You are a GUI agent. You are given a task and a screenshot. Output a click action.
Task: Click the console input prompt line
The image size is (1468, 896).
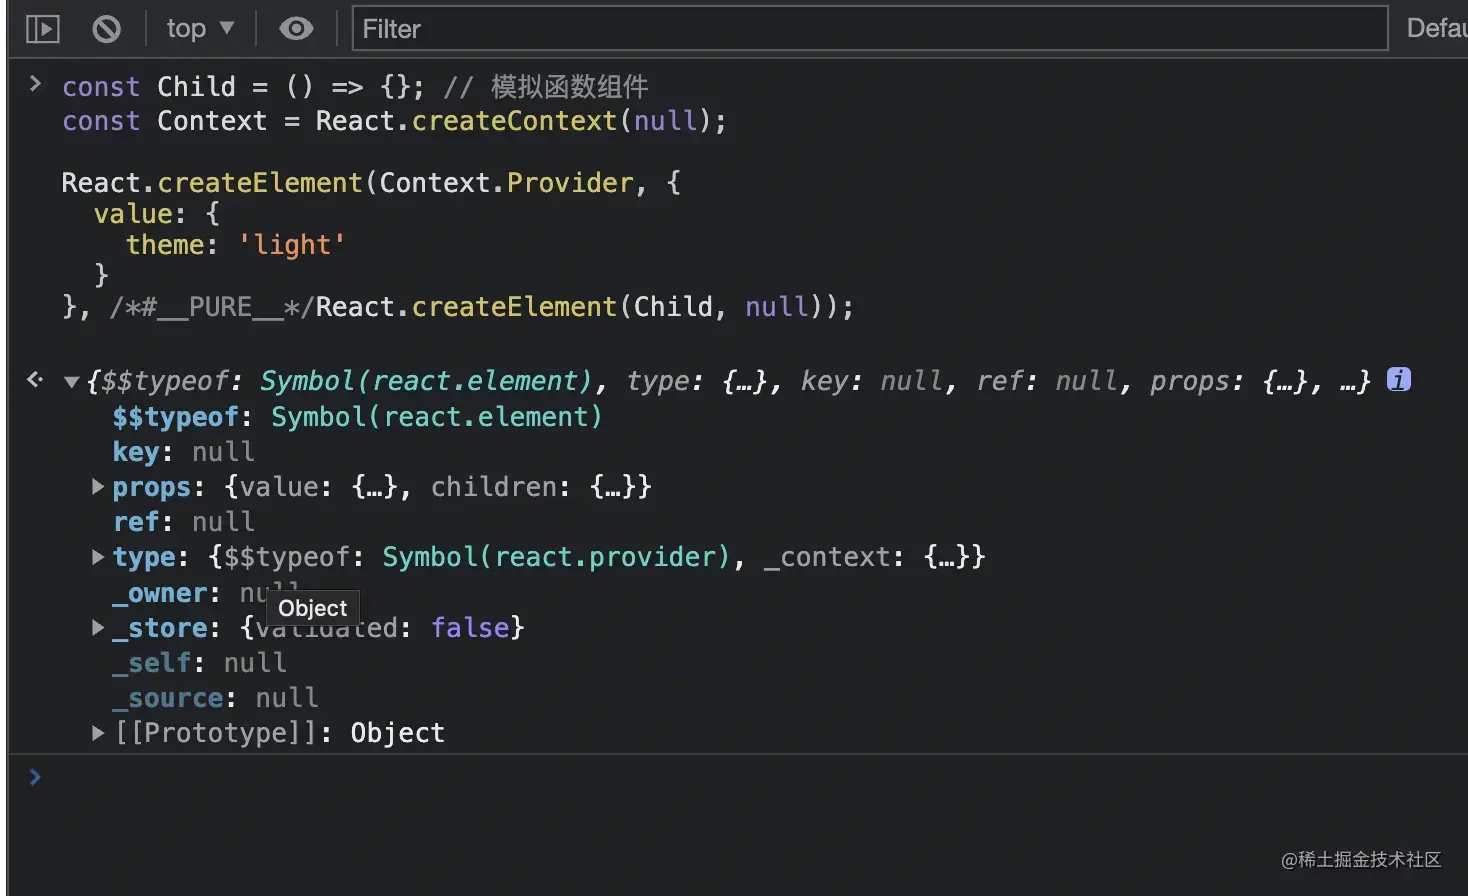738,778
